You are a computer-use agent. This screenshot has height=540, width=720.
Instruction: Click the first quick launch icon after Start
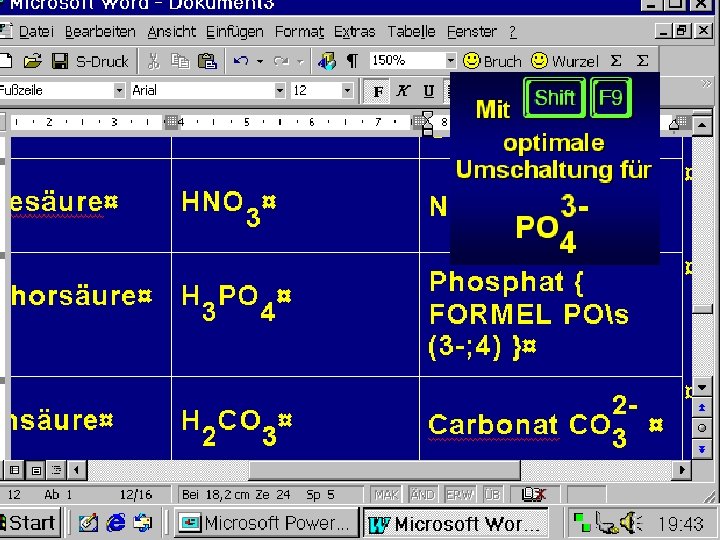(88, 523)
